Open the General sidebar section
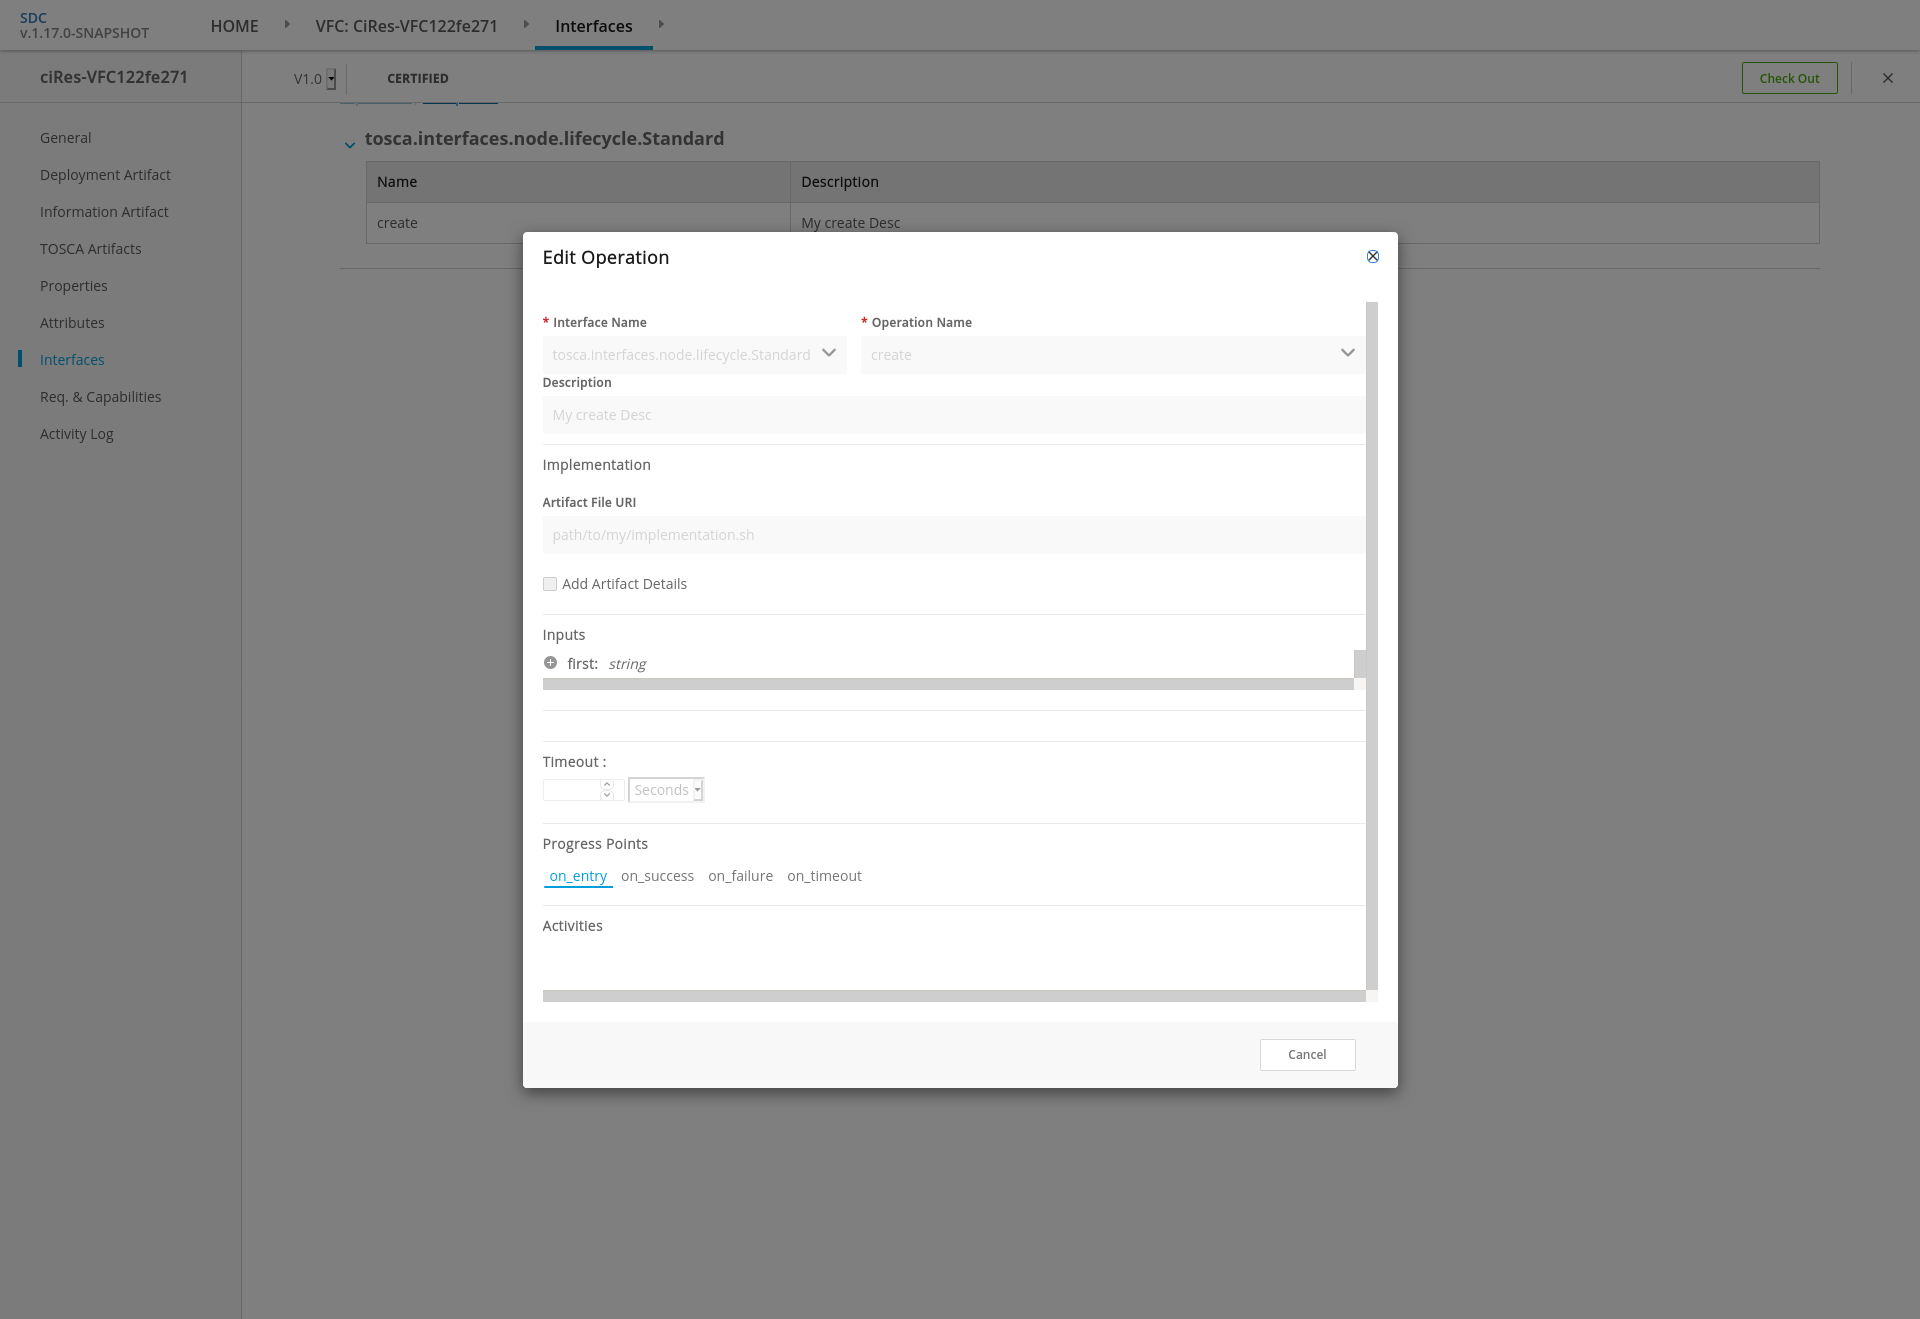 click(x=65, y=138)
